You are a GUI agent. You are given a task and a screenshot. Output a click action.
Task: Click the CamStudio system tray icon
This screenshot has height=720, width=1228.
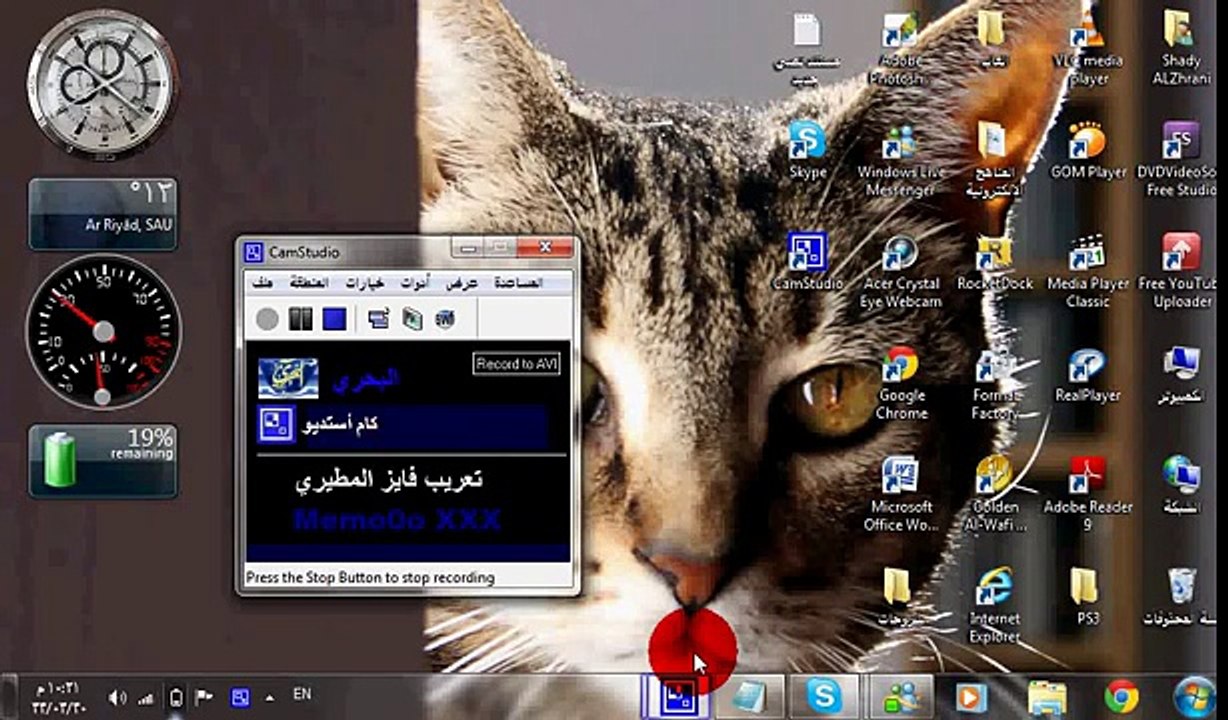click(239, 697)
